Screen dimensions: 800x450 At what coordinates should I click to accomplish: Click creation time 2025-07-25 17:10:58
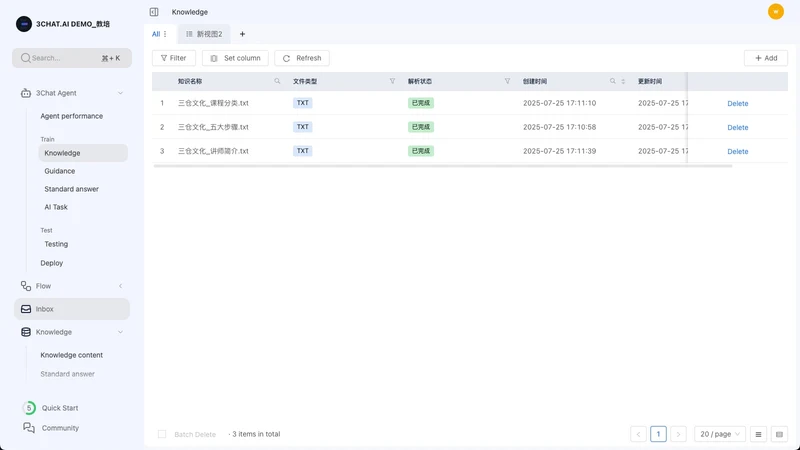pyautogui.click(x=560, y=127)
